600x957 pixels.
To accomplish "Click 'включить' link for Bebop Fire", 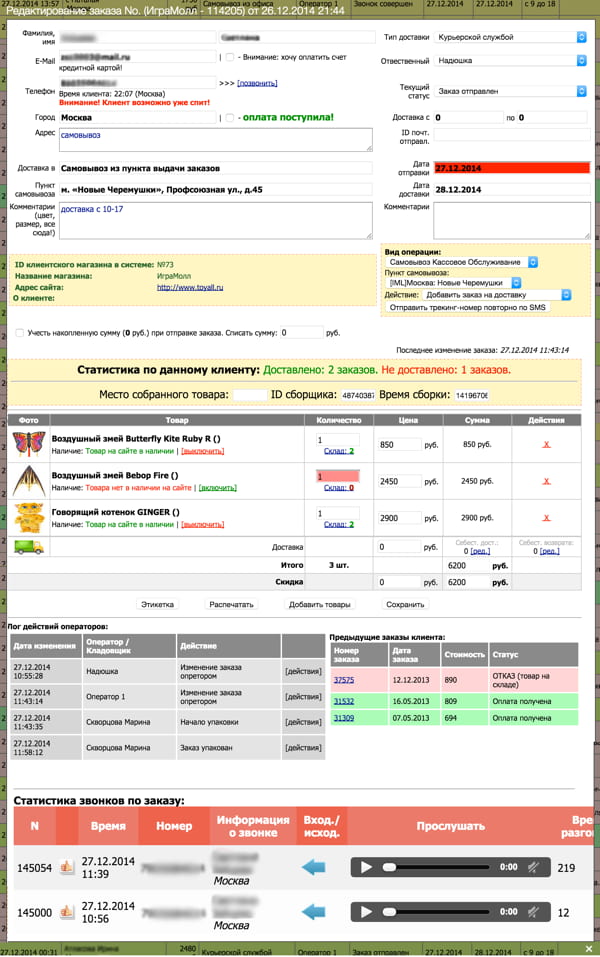I will (218, 488).
